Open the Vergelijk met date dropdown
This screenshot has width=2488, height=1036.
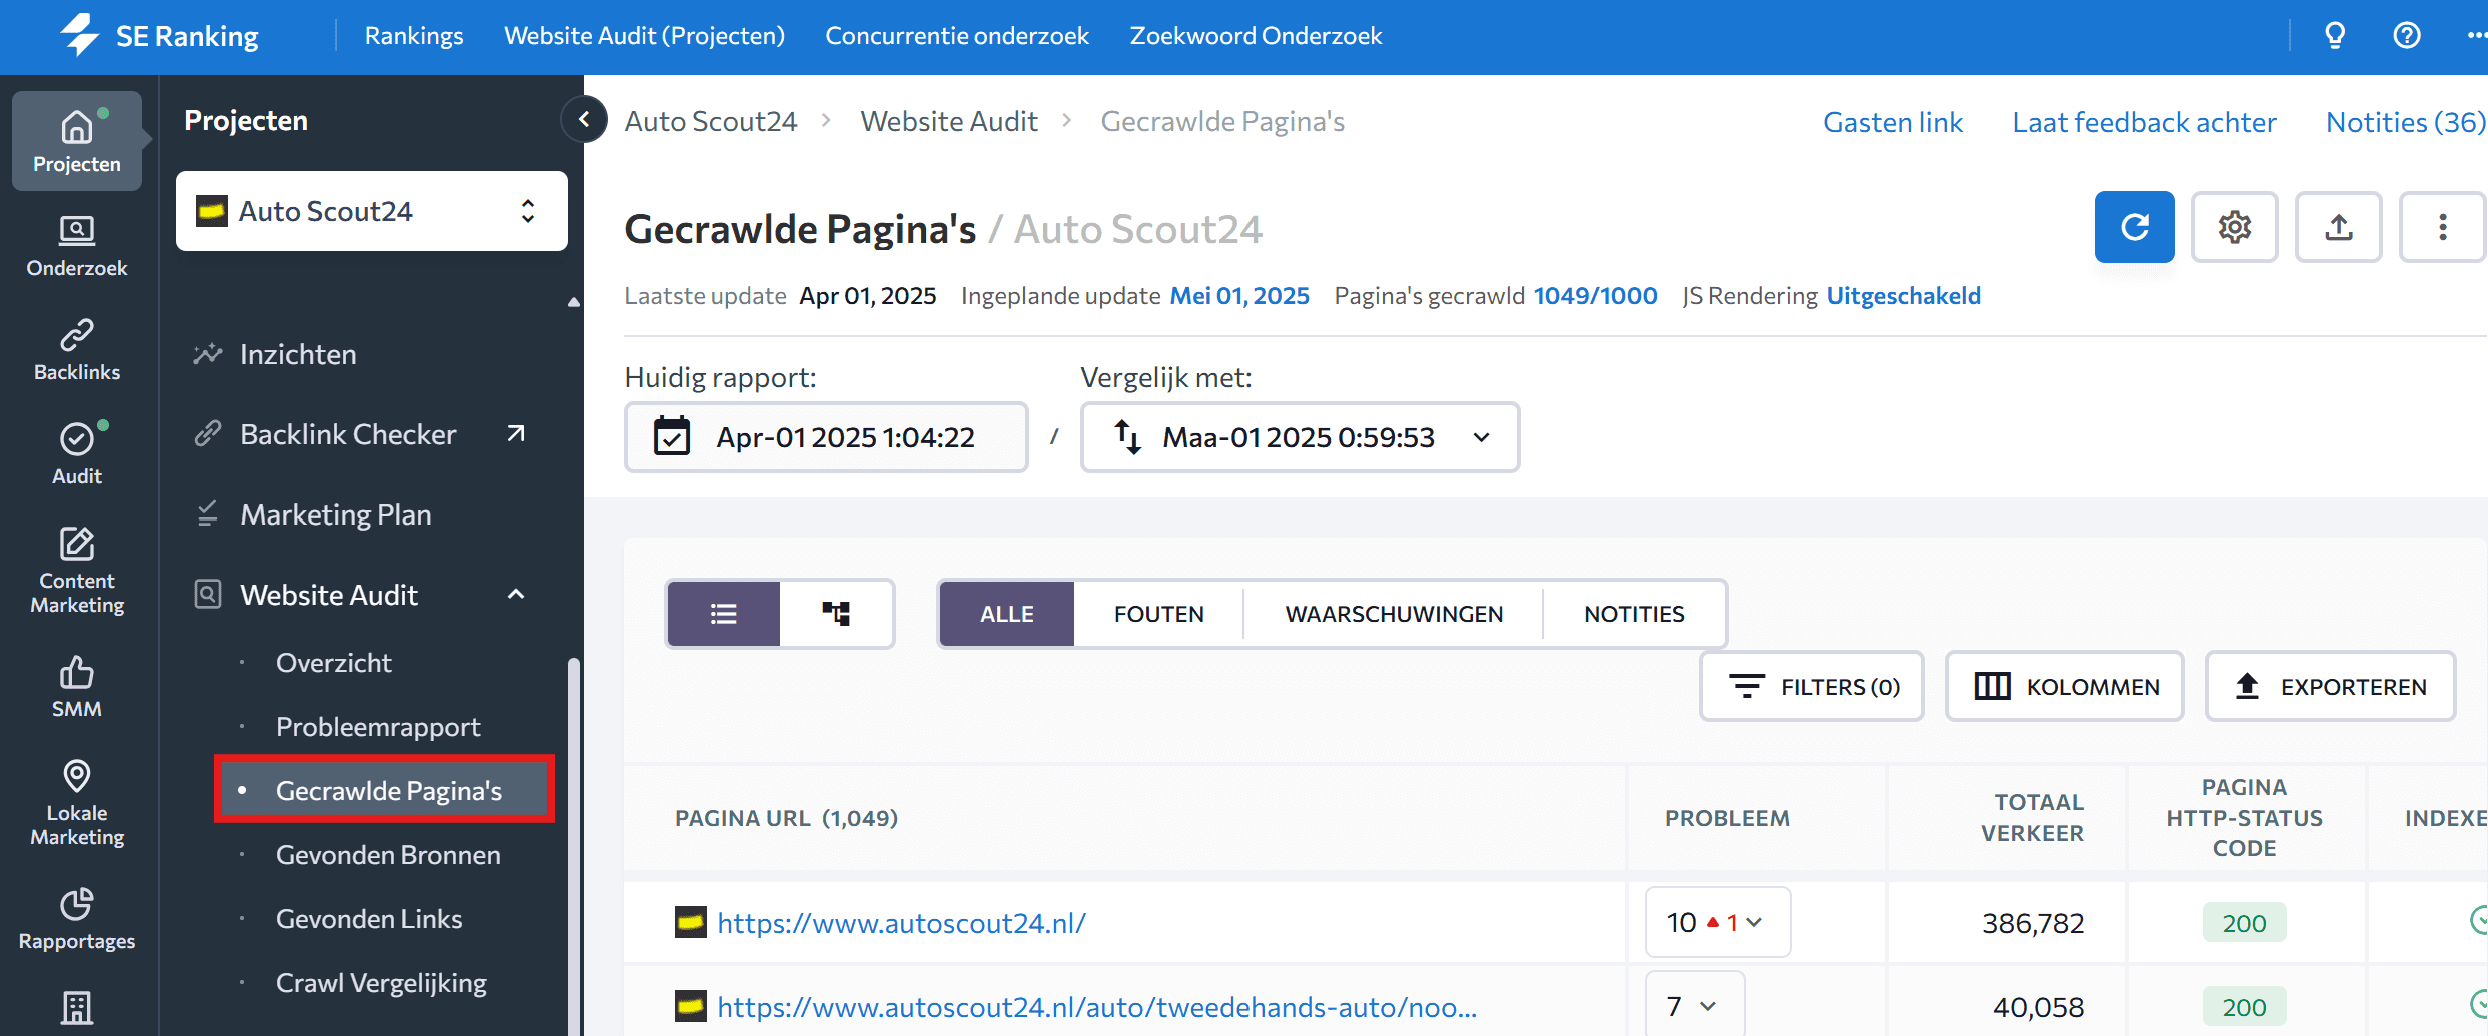coord(1300,437)
